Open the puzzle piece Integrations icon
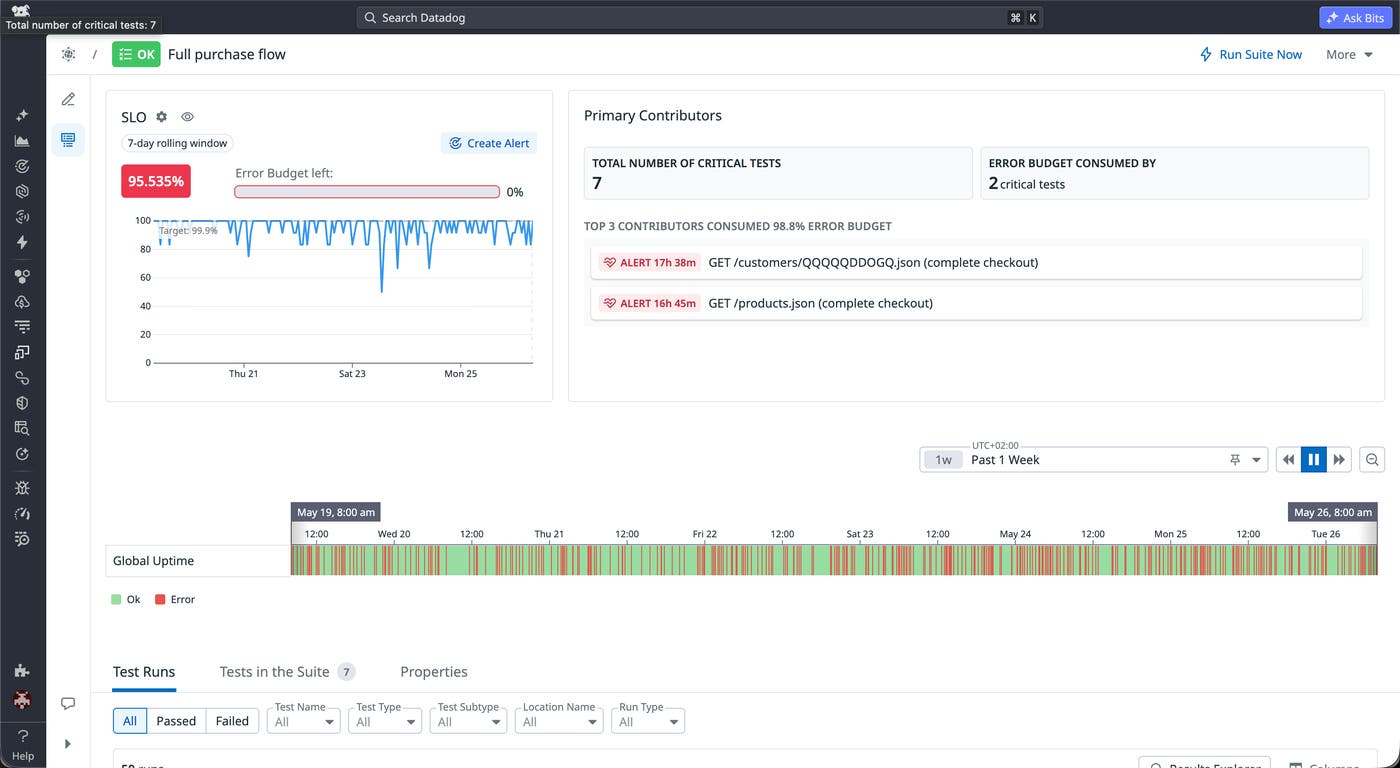 pos(22,671)
